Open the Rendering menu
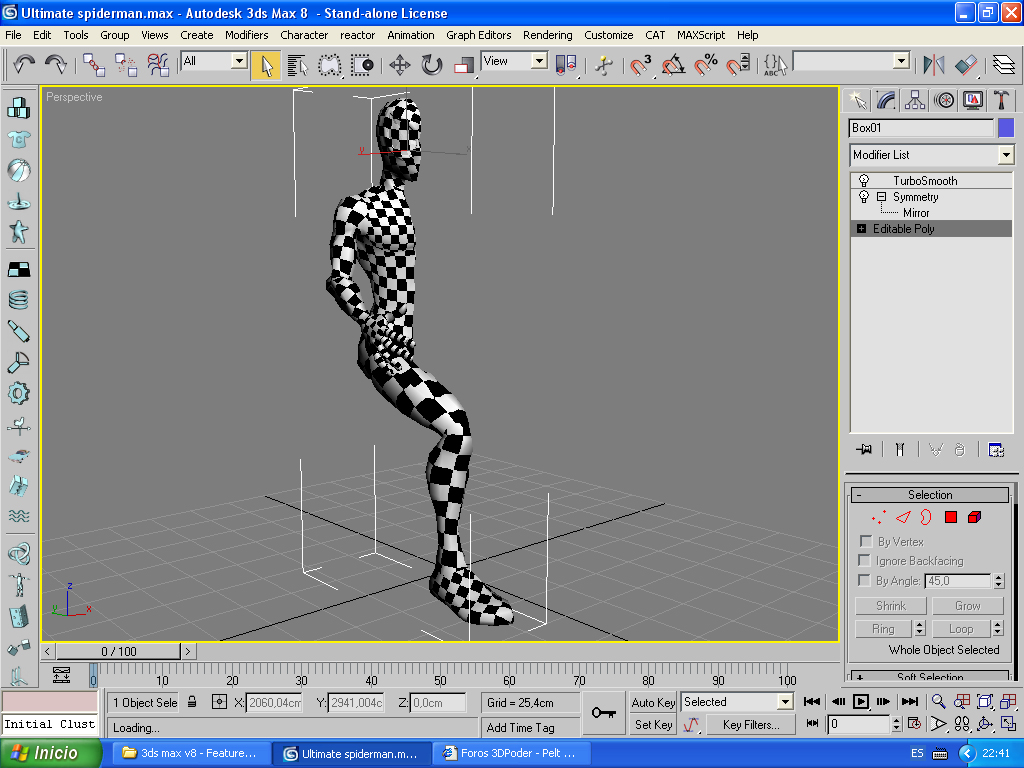The height and width of the screenshot is (768, 1024). pyautogui.click(x=547, y=35)
